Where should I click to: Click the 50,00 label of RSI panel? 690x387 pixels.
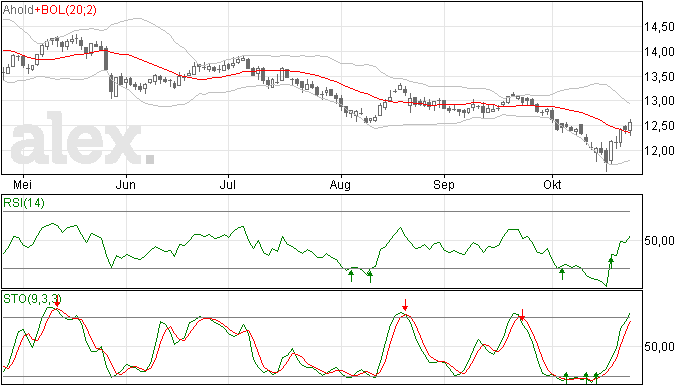click(x=659, y=240)
